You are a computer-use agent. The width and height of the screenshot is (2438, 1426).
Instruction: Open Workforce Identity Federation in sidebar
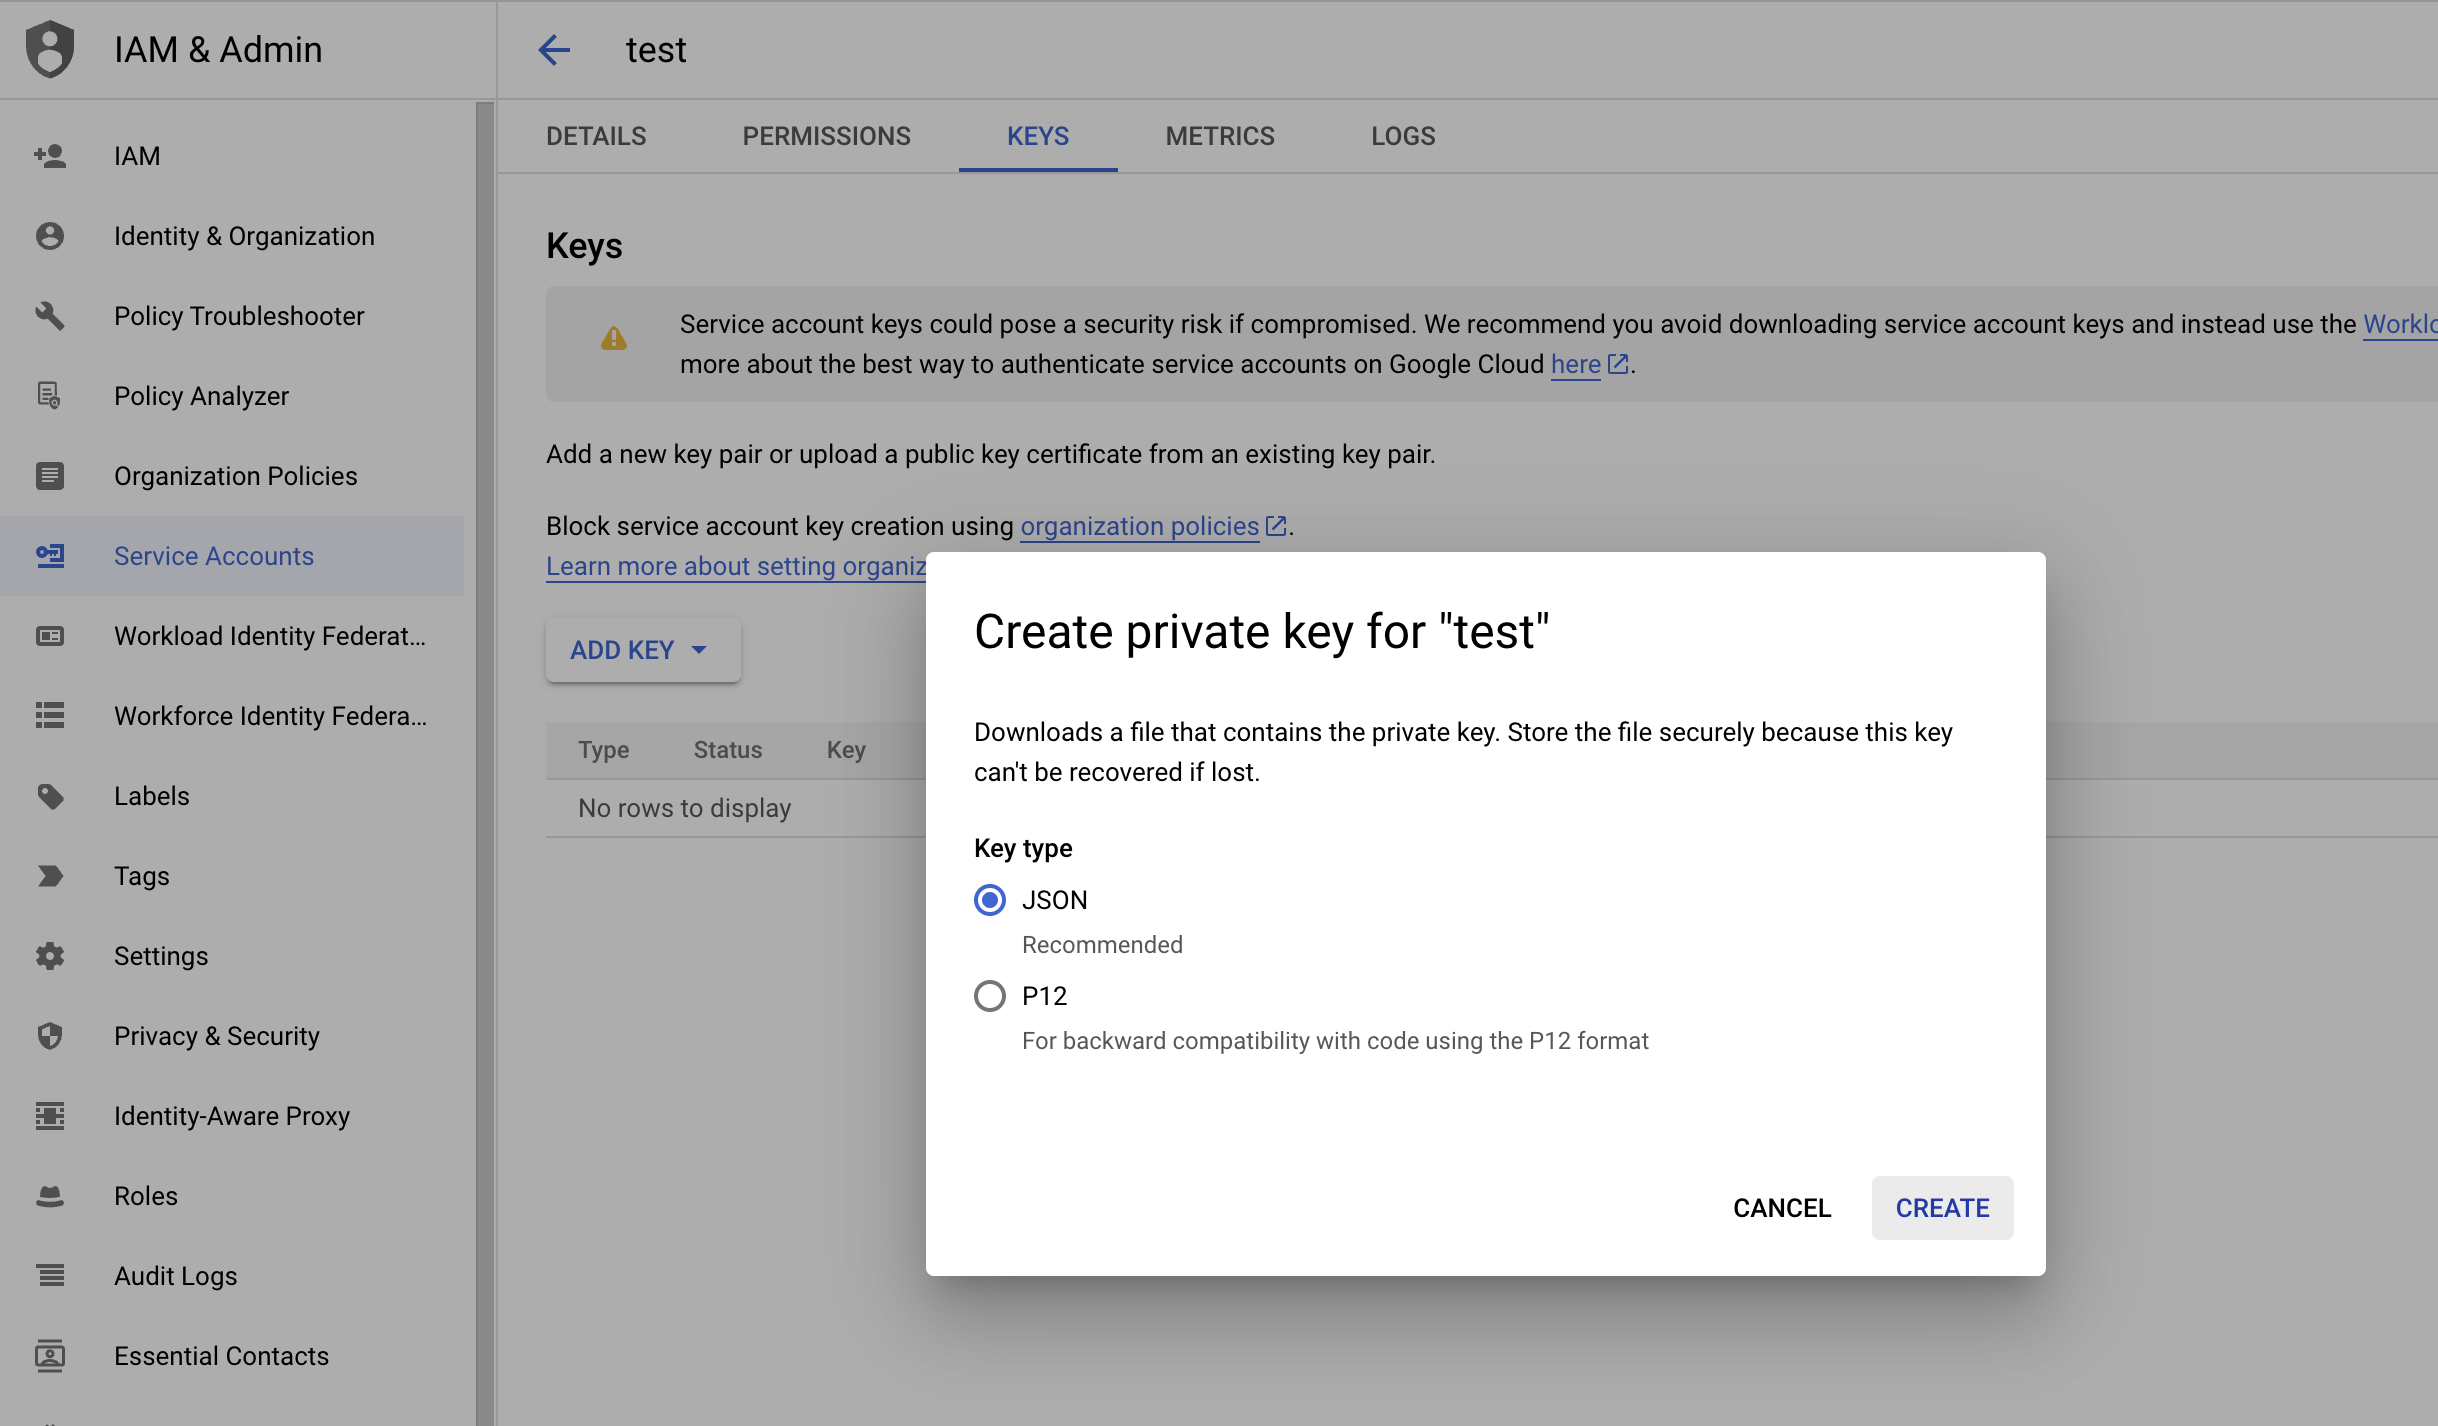[232, 716]
